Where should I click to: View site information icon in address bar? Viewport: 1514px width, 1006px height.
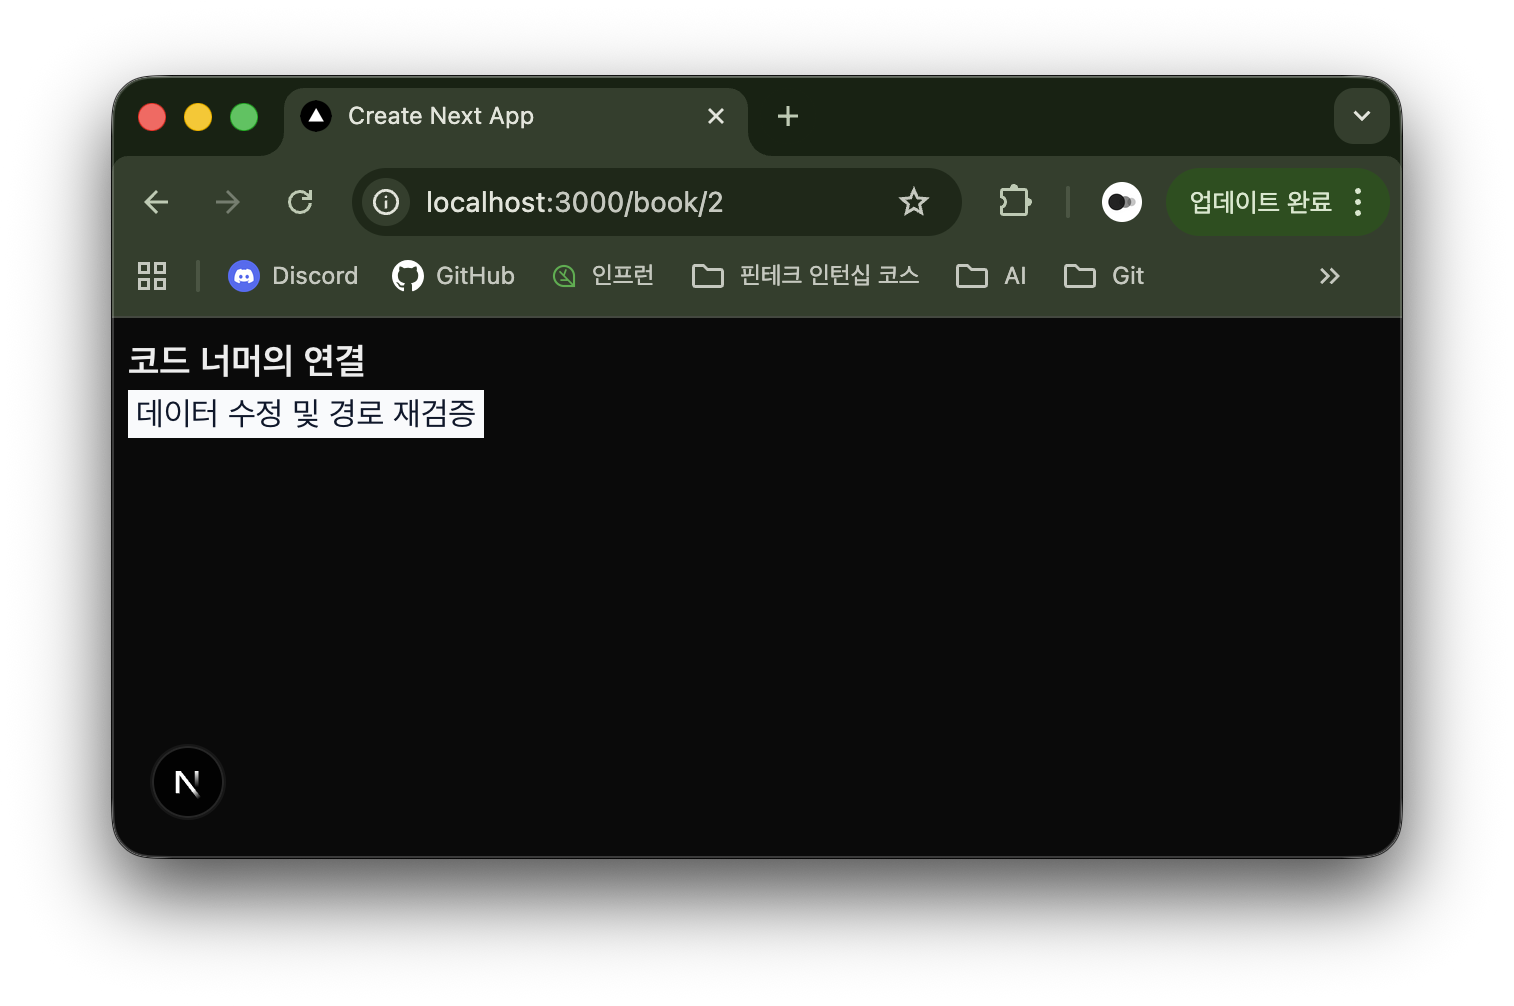point(386,202)
